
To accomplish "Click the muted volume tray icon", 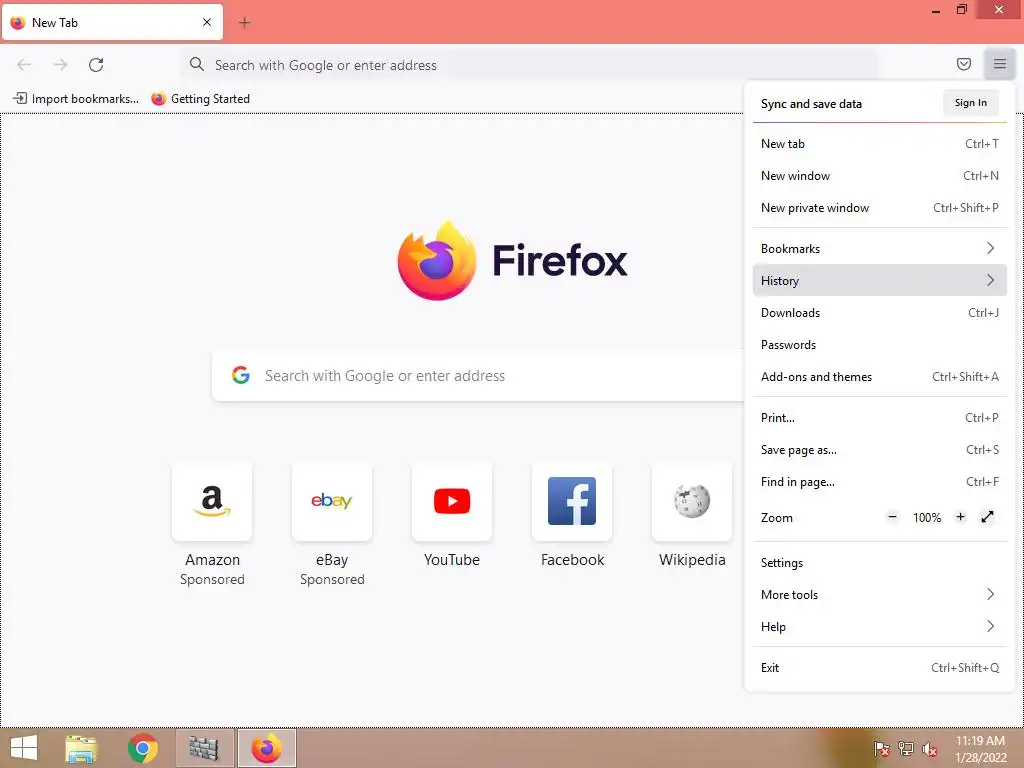I will point(930,749).
